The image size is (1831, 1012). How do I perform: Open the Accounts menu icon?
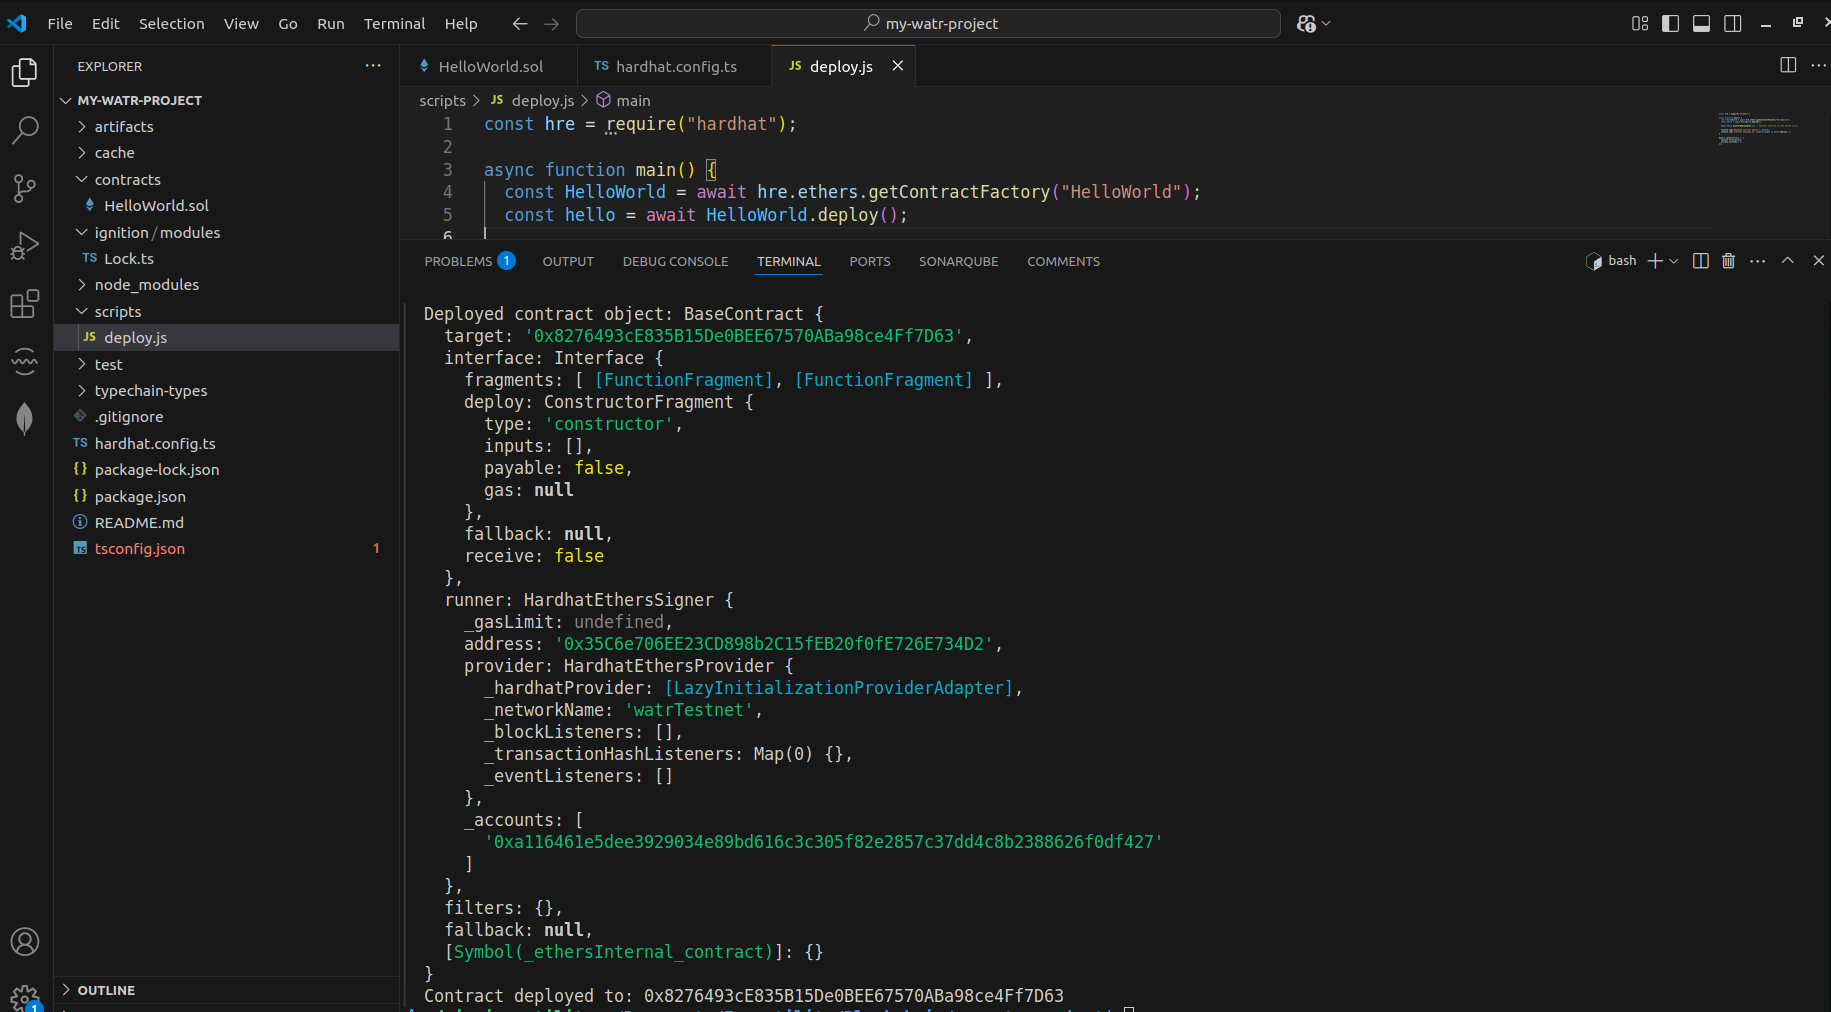point(25,941)
